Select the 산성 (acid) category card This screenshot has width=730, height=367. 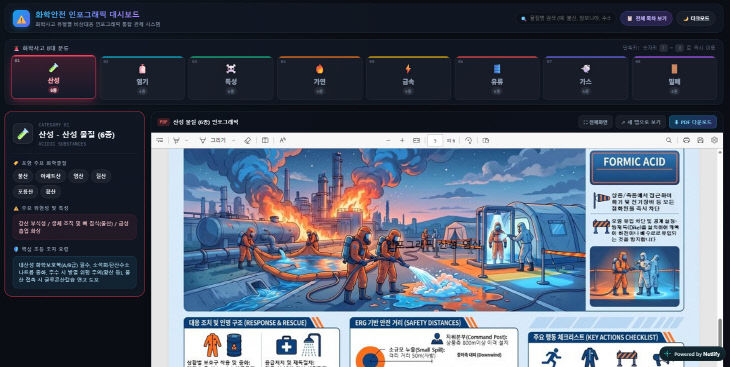(54, 77)
